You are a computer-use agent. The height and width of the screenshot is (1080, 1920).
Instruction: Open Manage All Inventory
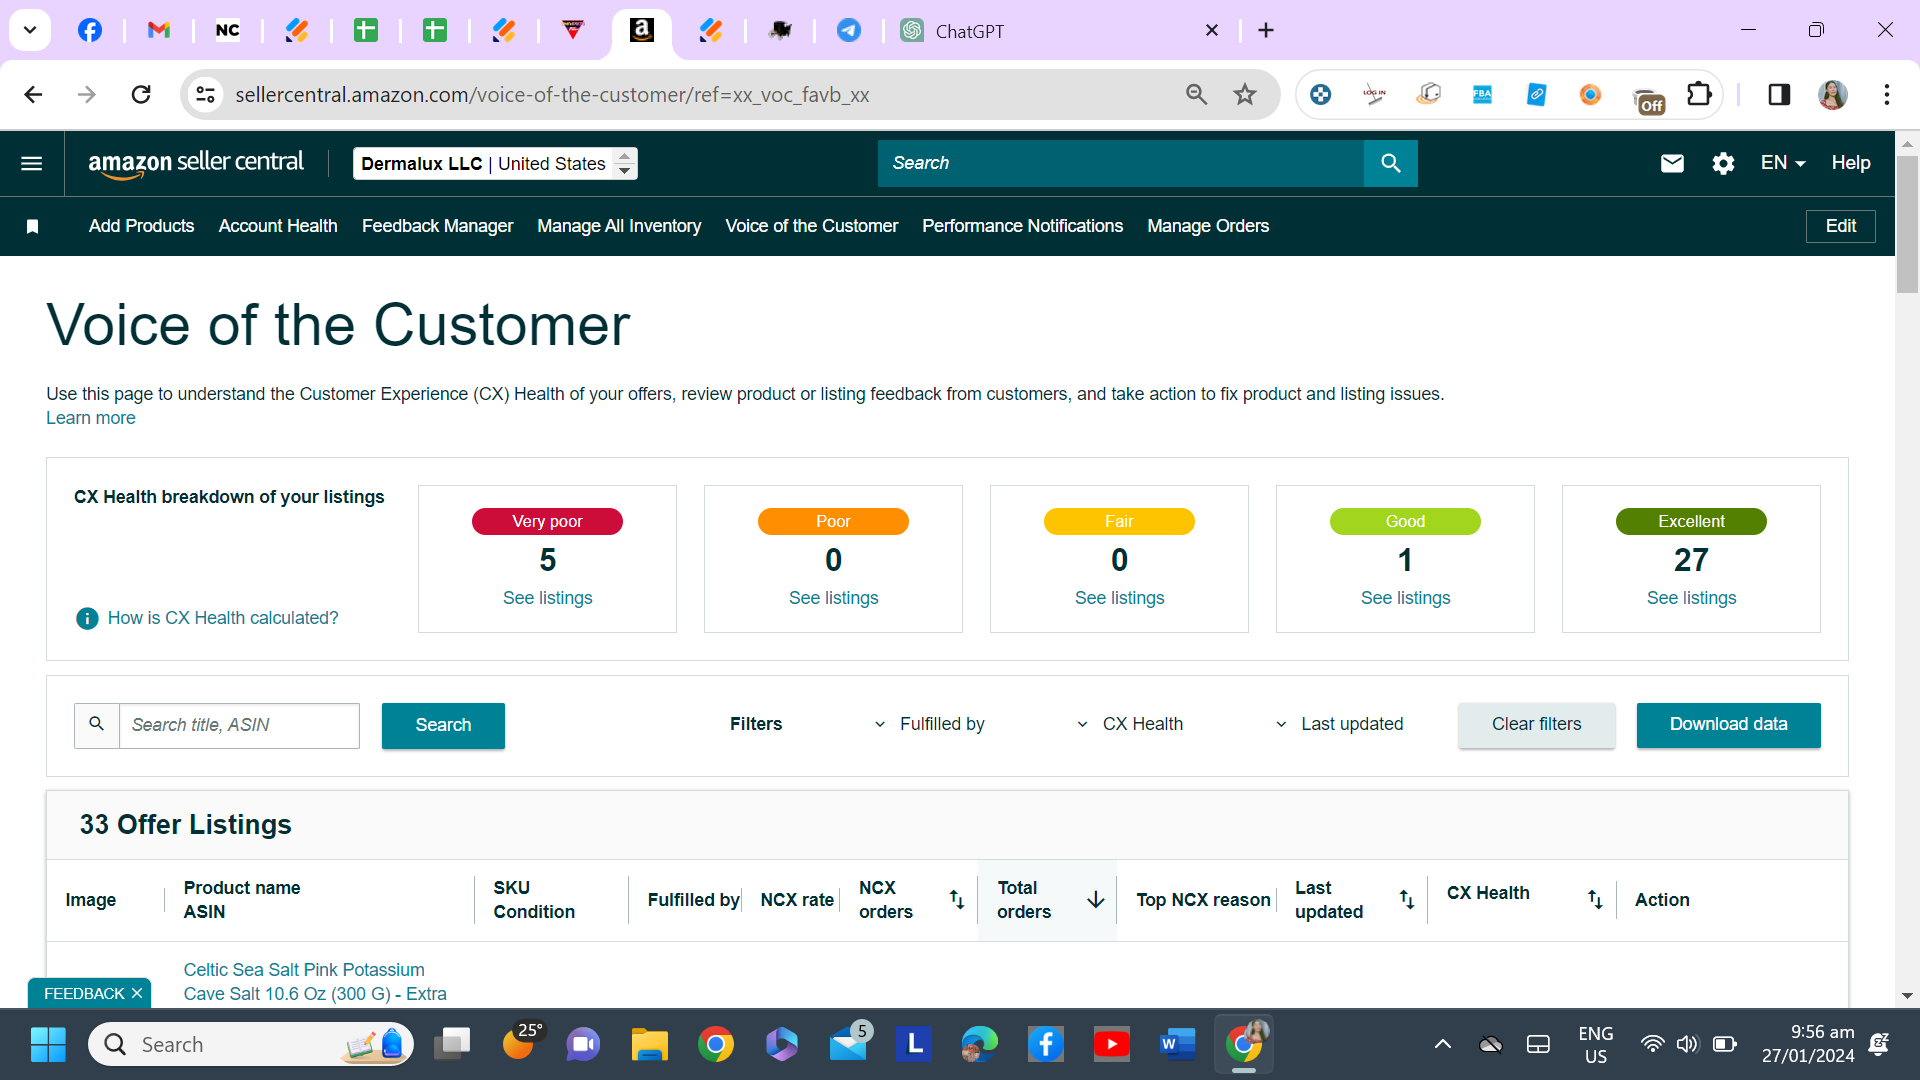pyautogui.click(x=619, y=226)
